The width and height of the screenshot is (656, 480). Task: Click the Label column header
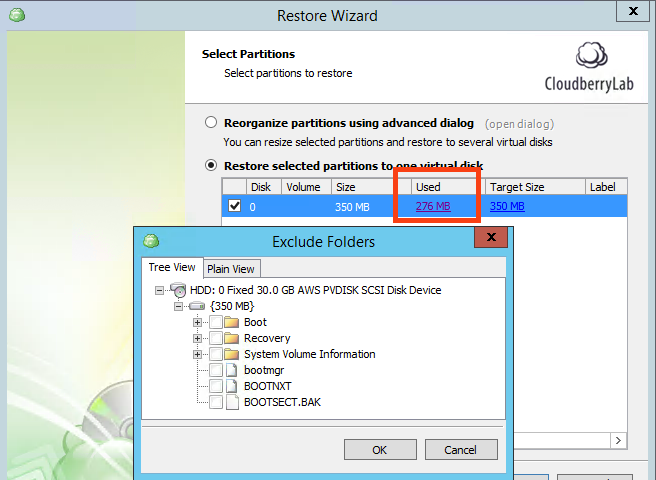[x=606, y=187]
